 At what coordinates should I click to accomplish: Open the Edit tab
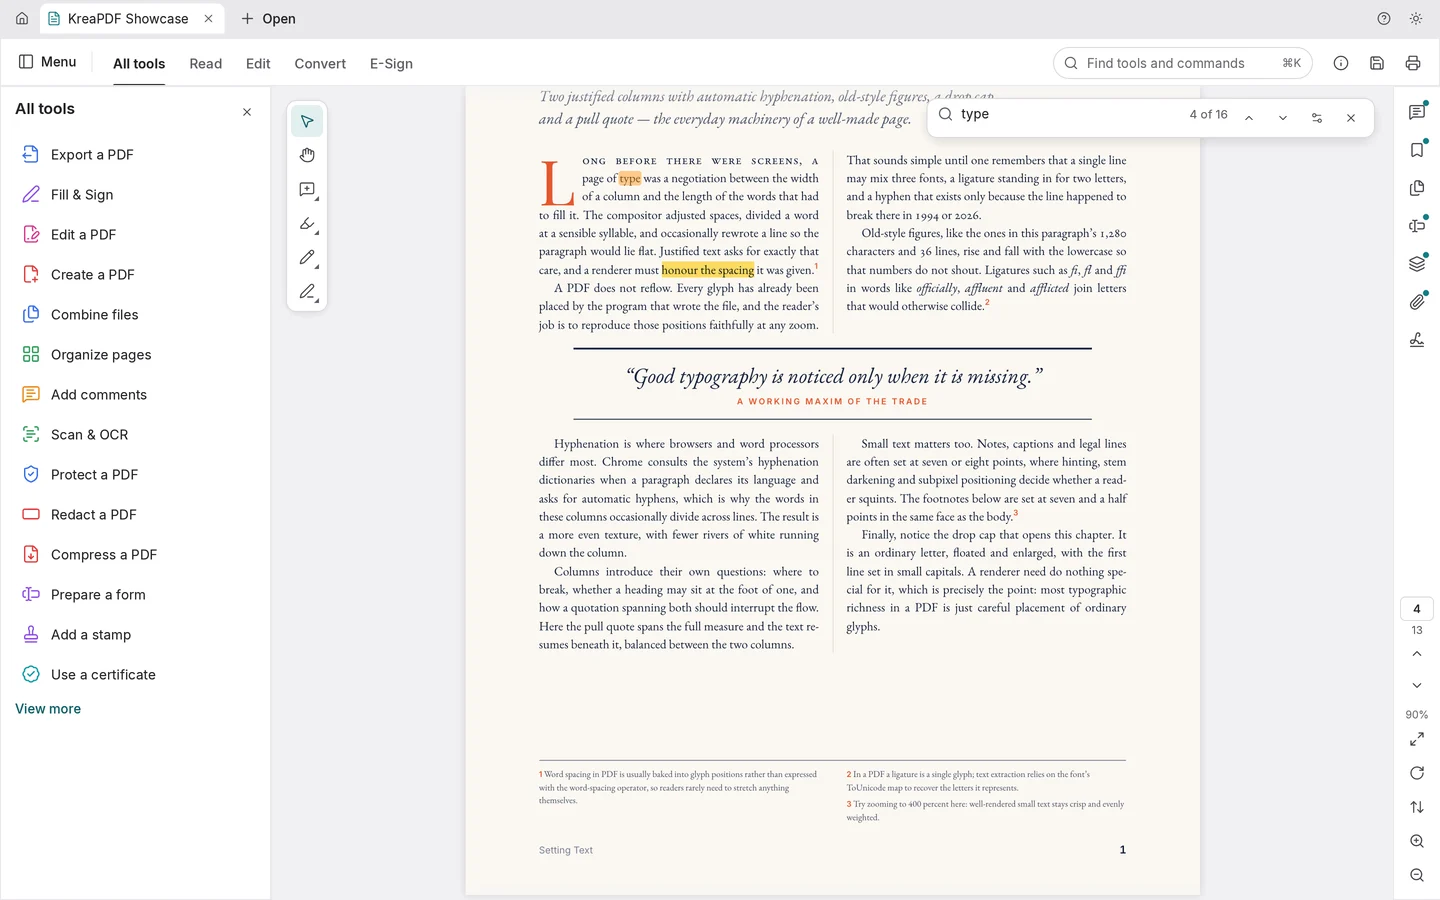click(258, 63)
